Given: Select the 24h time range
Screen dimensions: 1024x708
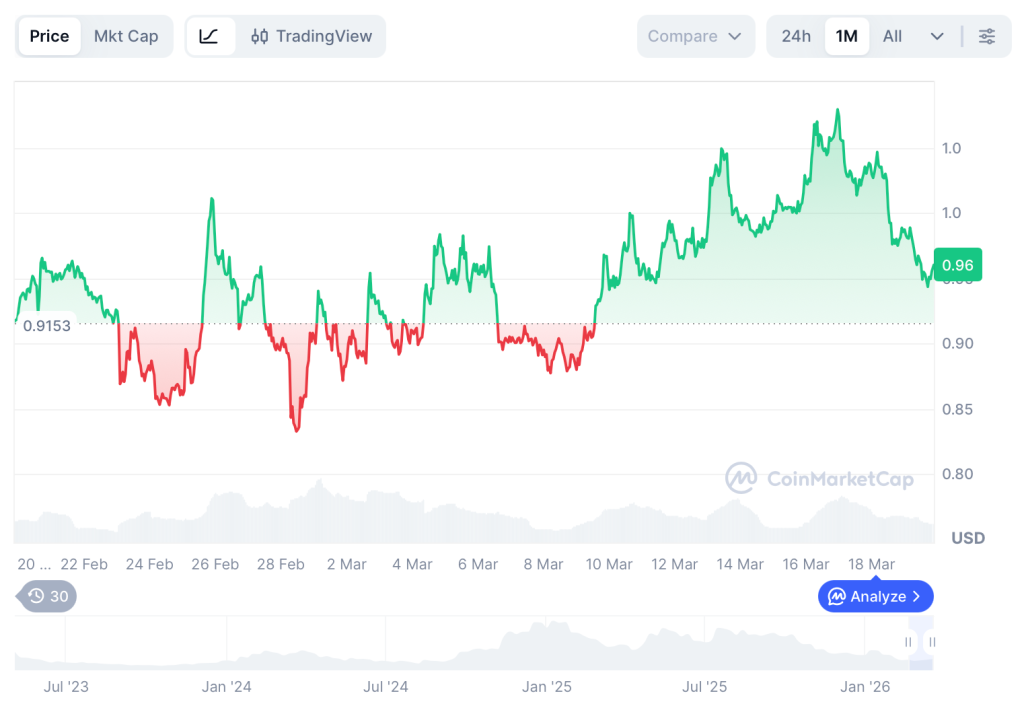Looking at the screenshot, I should (796, 36).
